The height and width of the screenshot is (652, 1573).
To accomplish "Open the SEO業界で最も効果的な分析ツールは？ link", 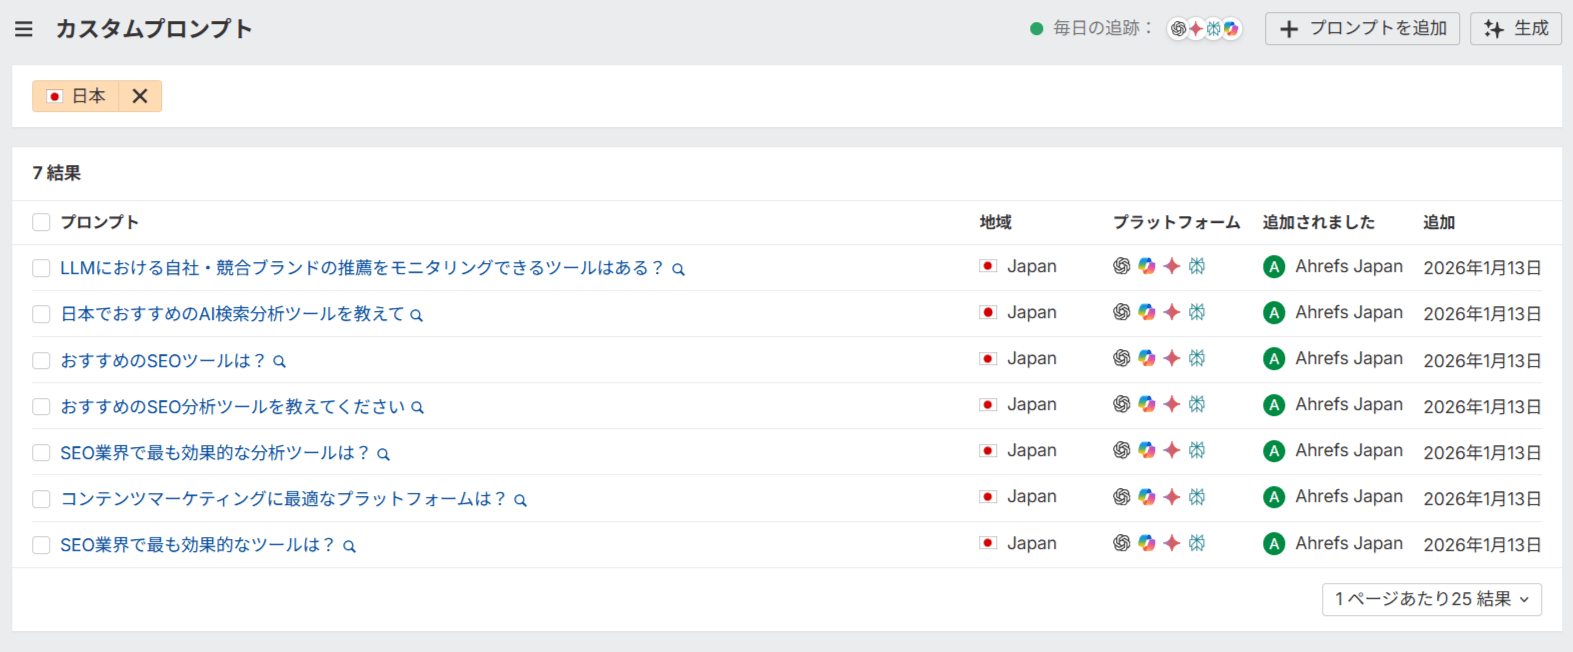I will click(215, 453).
